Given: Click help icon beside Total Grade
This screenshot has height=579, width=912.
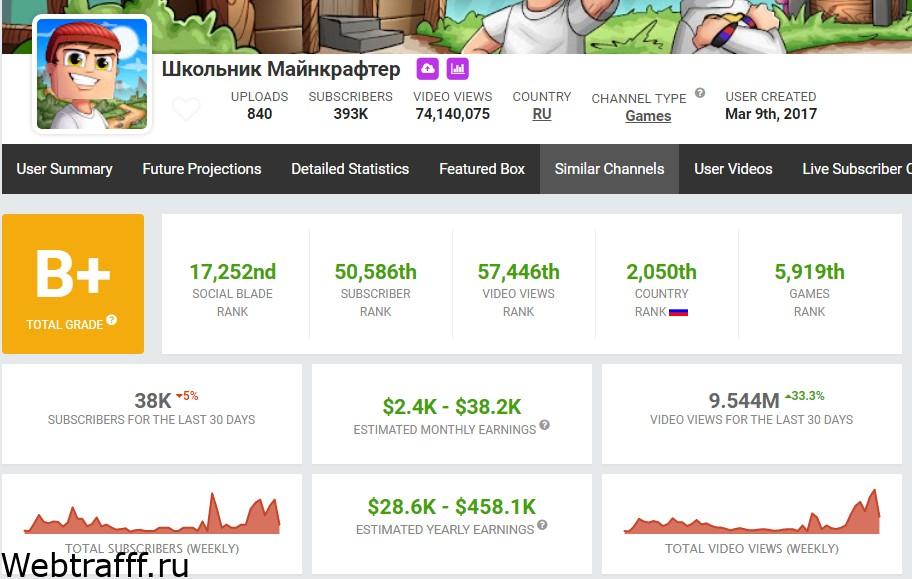Looking at the screenshot, I should coord(112,319).
